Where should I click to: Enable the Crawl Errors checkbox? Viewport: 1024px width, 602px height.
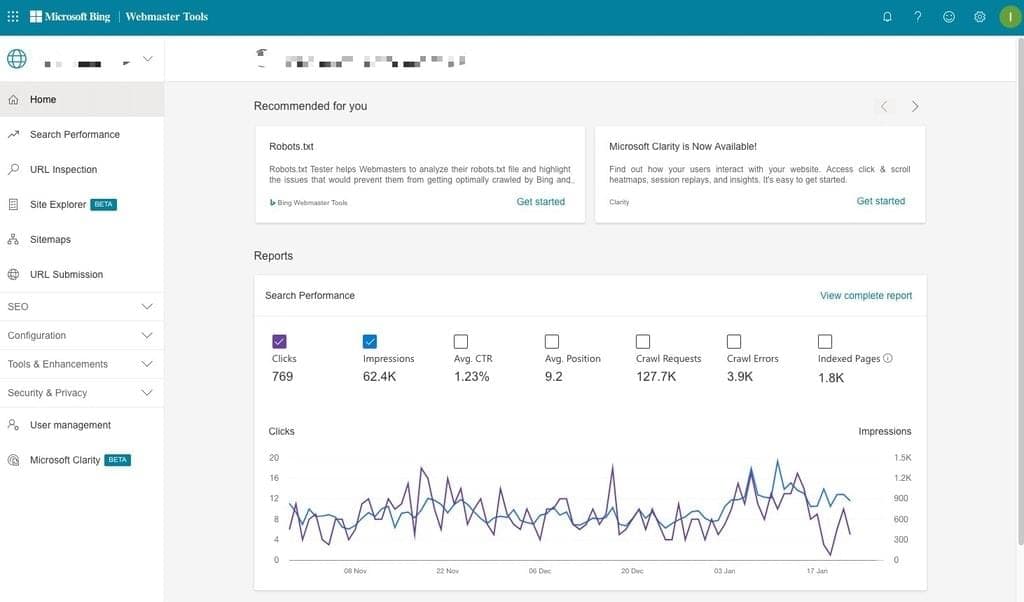click(x=734, y=341)
